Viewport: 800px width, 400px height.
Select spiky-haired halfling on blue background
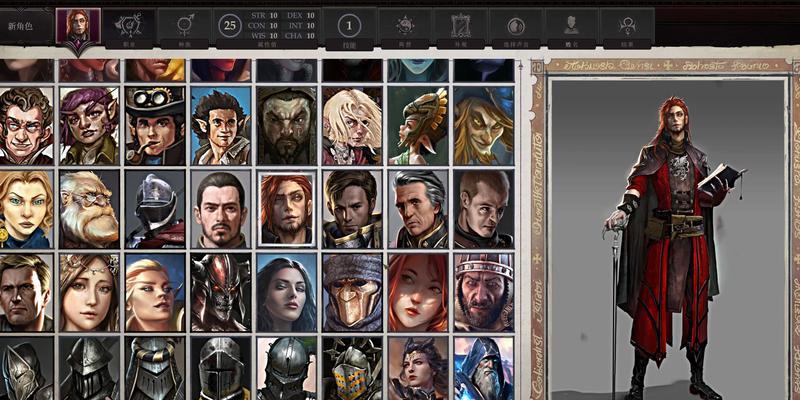(x=221, y=126)
